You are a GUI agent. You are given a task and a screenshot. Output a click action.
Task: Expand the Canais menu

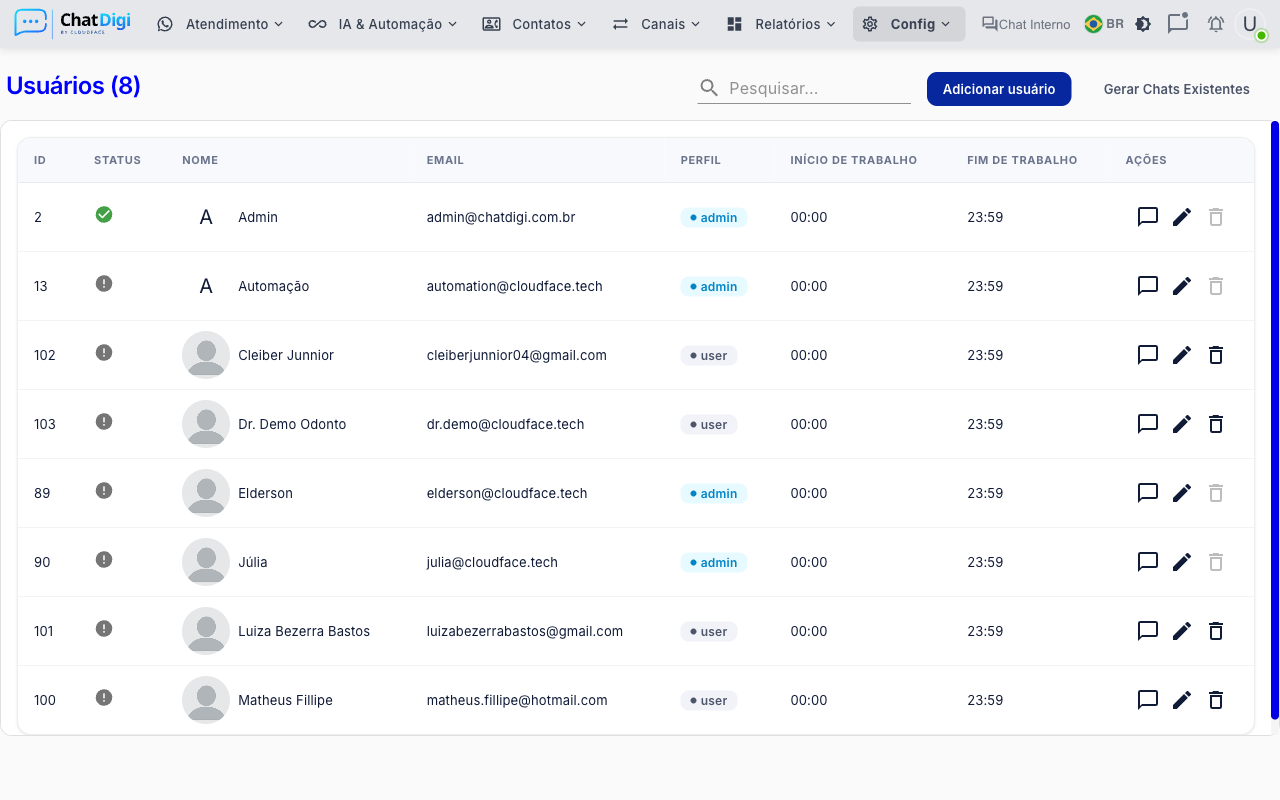click(656, 24)
